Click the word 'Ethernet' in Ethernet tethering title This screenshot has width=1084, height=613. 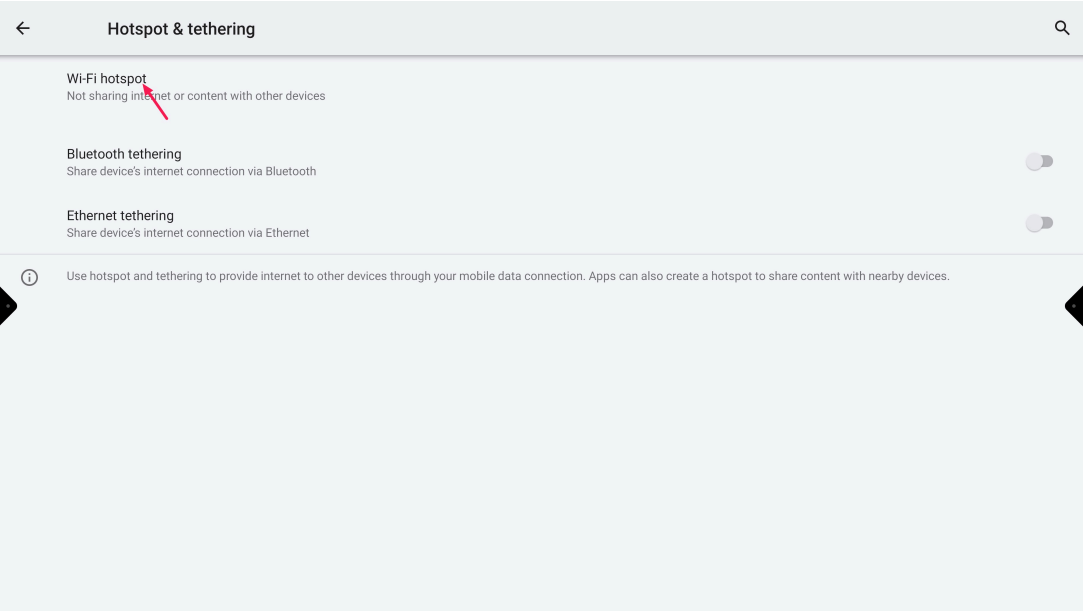click(x=92, y=216)
